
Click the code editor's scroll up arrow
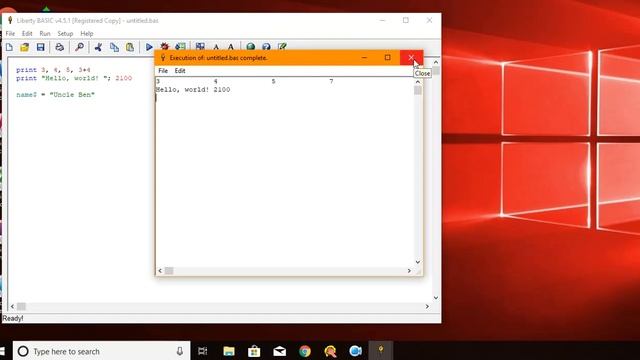(x=436, y=62)
